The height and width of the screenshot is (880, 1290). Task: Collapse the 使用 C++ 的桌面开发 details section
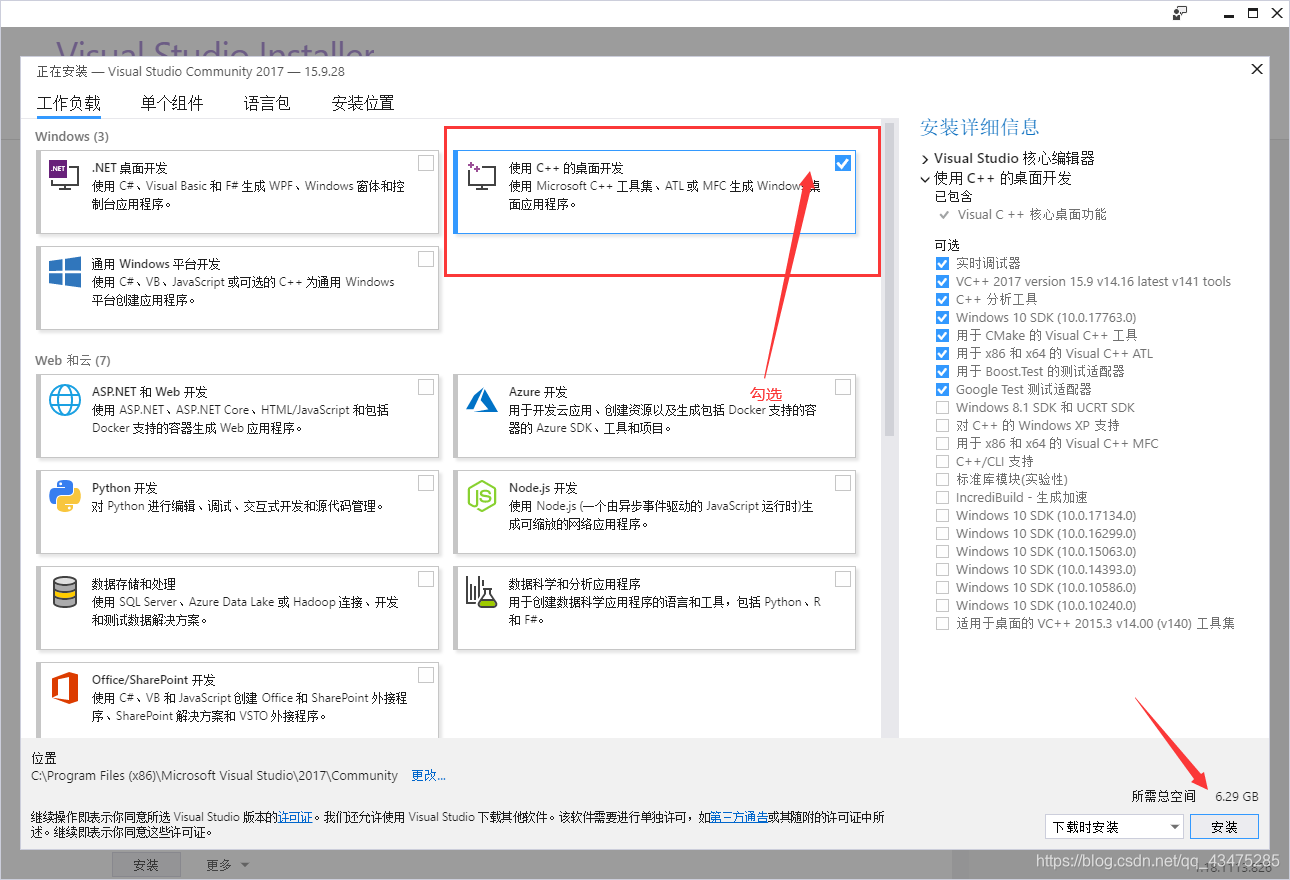pos(925,179)
